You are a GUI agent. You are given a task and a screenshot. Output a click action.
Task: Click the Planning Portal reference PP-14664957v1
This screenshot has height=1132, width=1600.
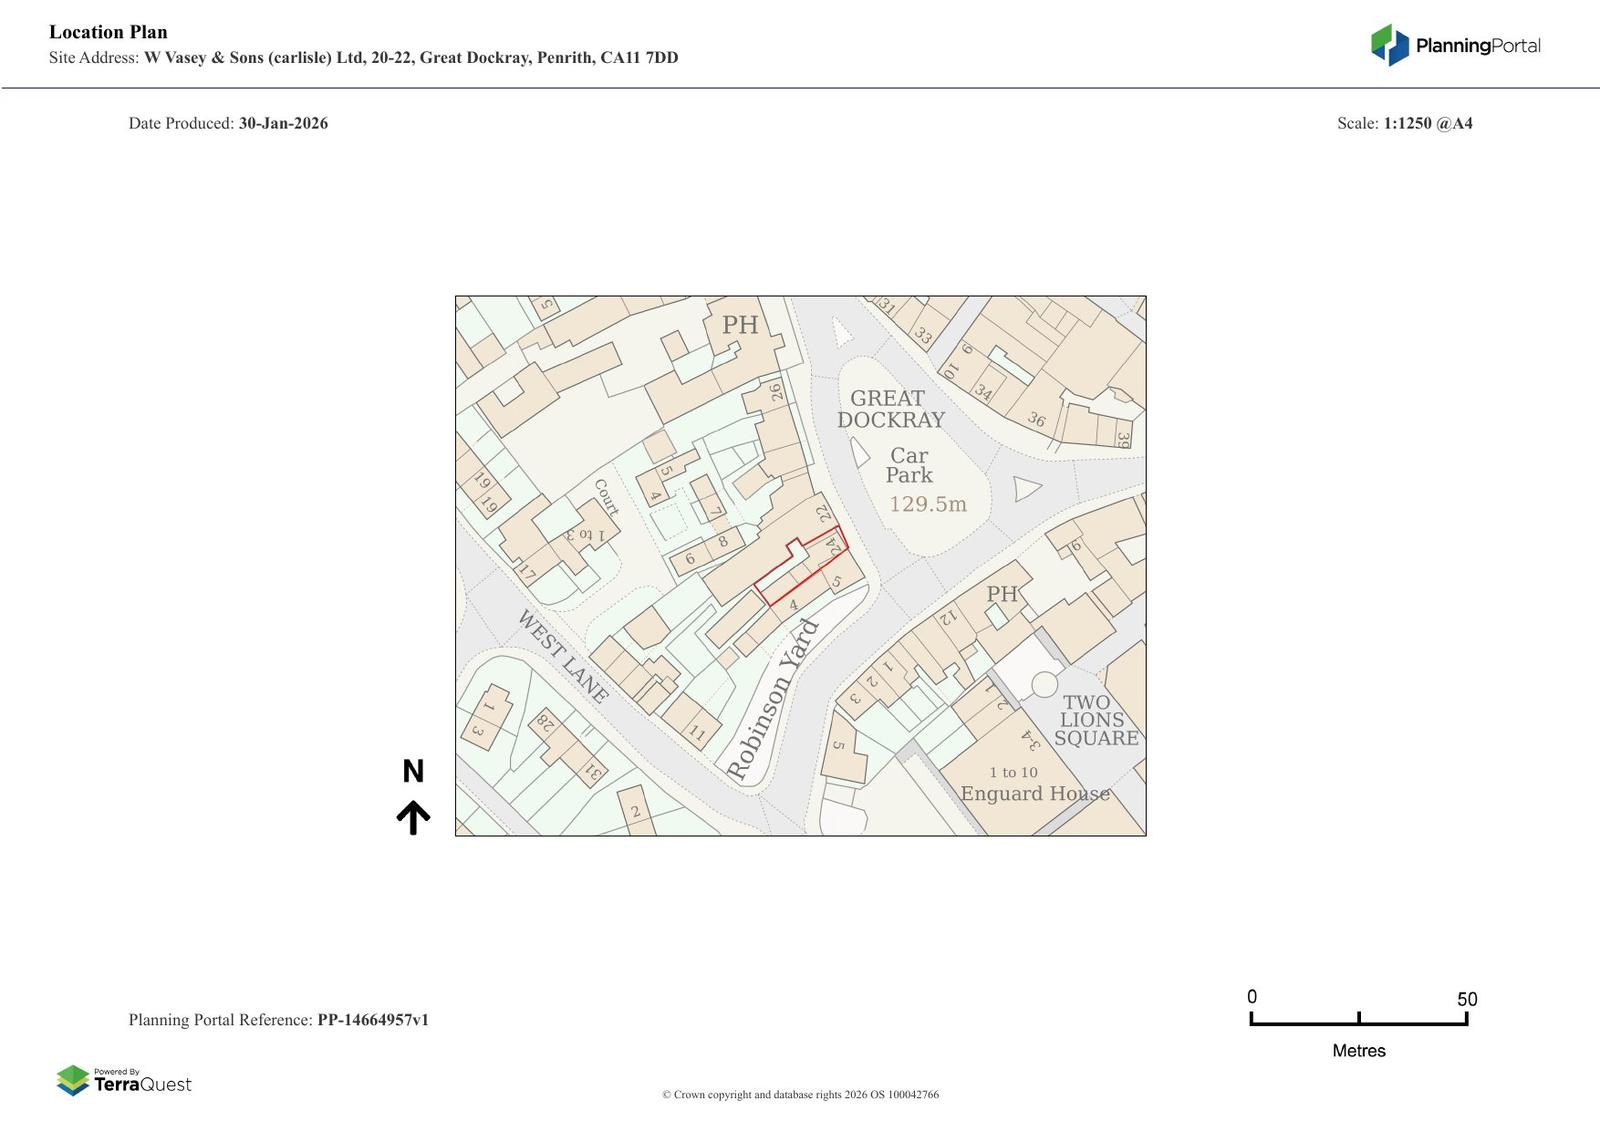point(373,1020)
